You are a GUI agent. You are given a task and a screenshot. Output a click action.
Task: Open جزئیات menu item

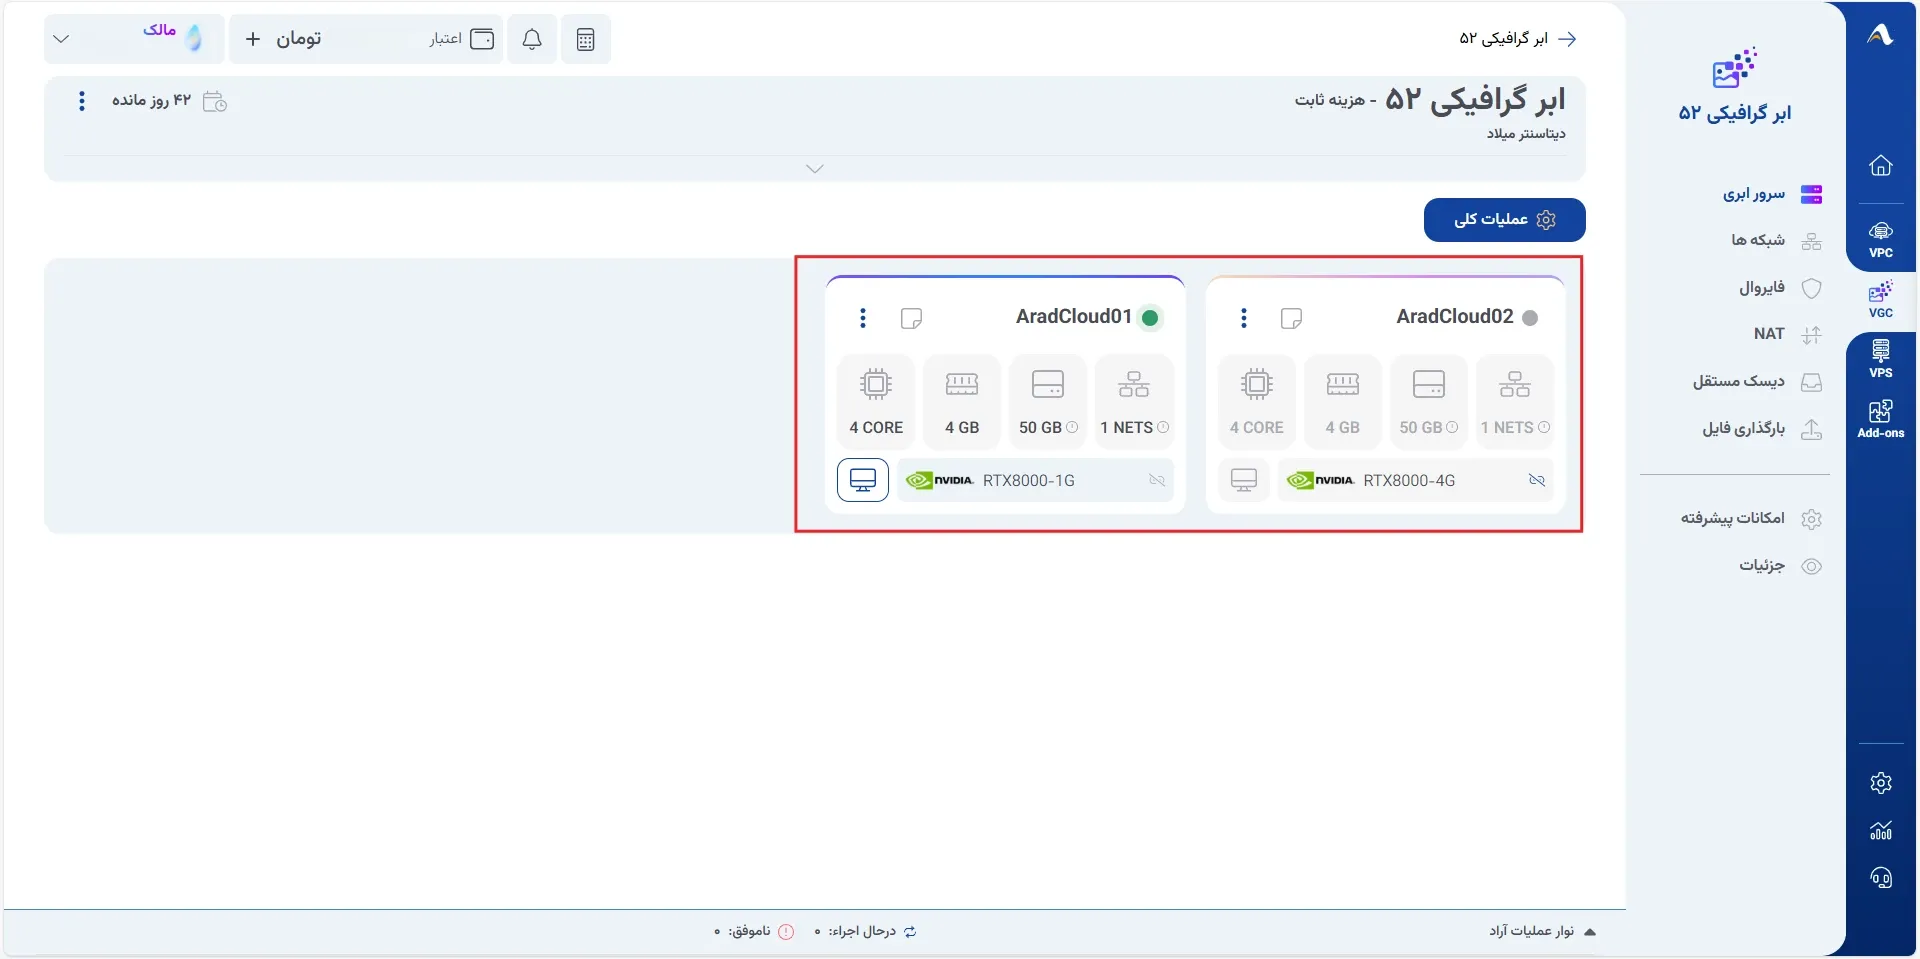[x=1780, y=566]
